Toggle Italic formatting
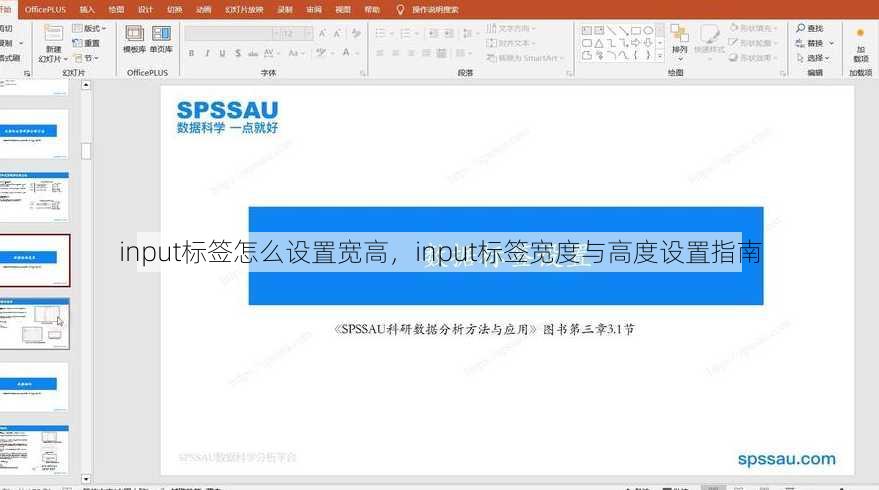The image size is (879, 490). pos(207,53)
